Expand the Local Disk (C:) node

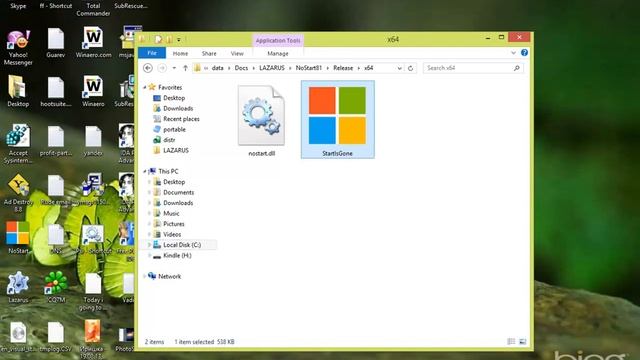tap(149, 245)
